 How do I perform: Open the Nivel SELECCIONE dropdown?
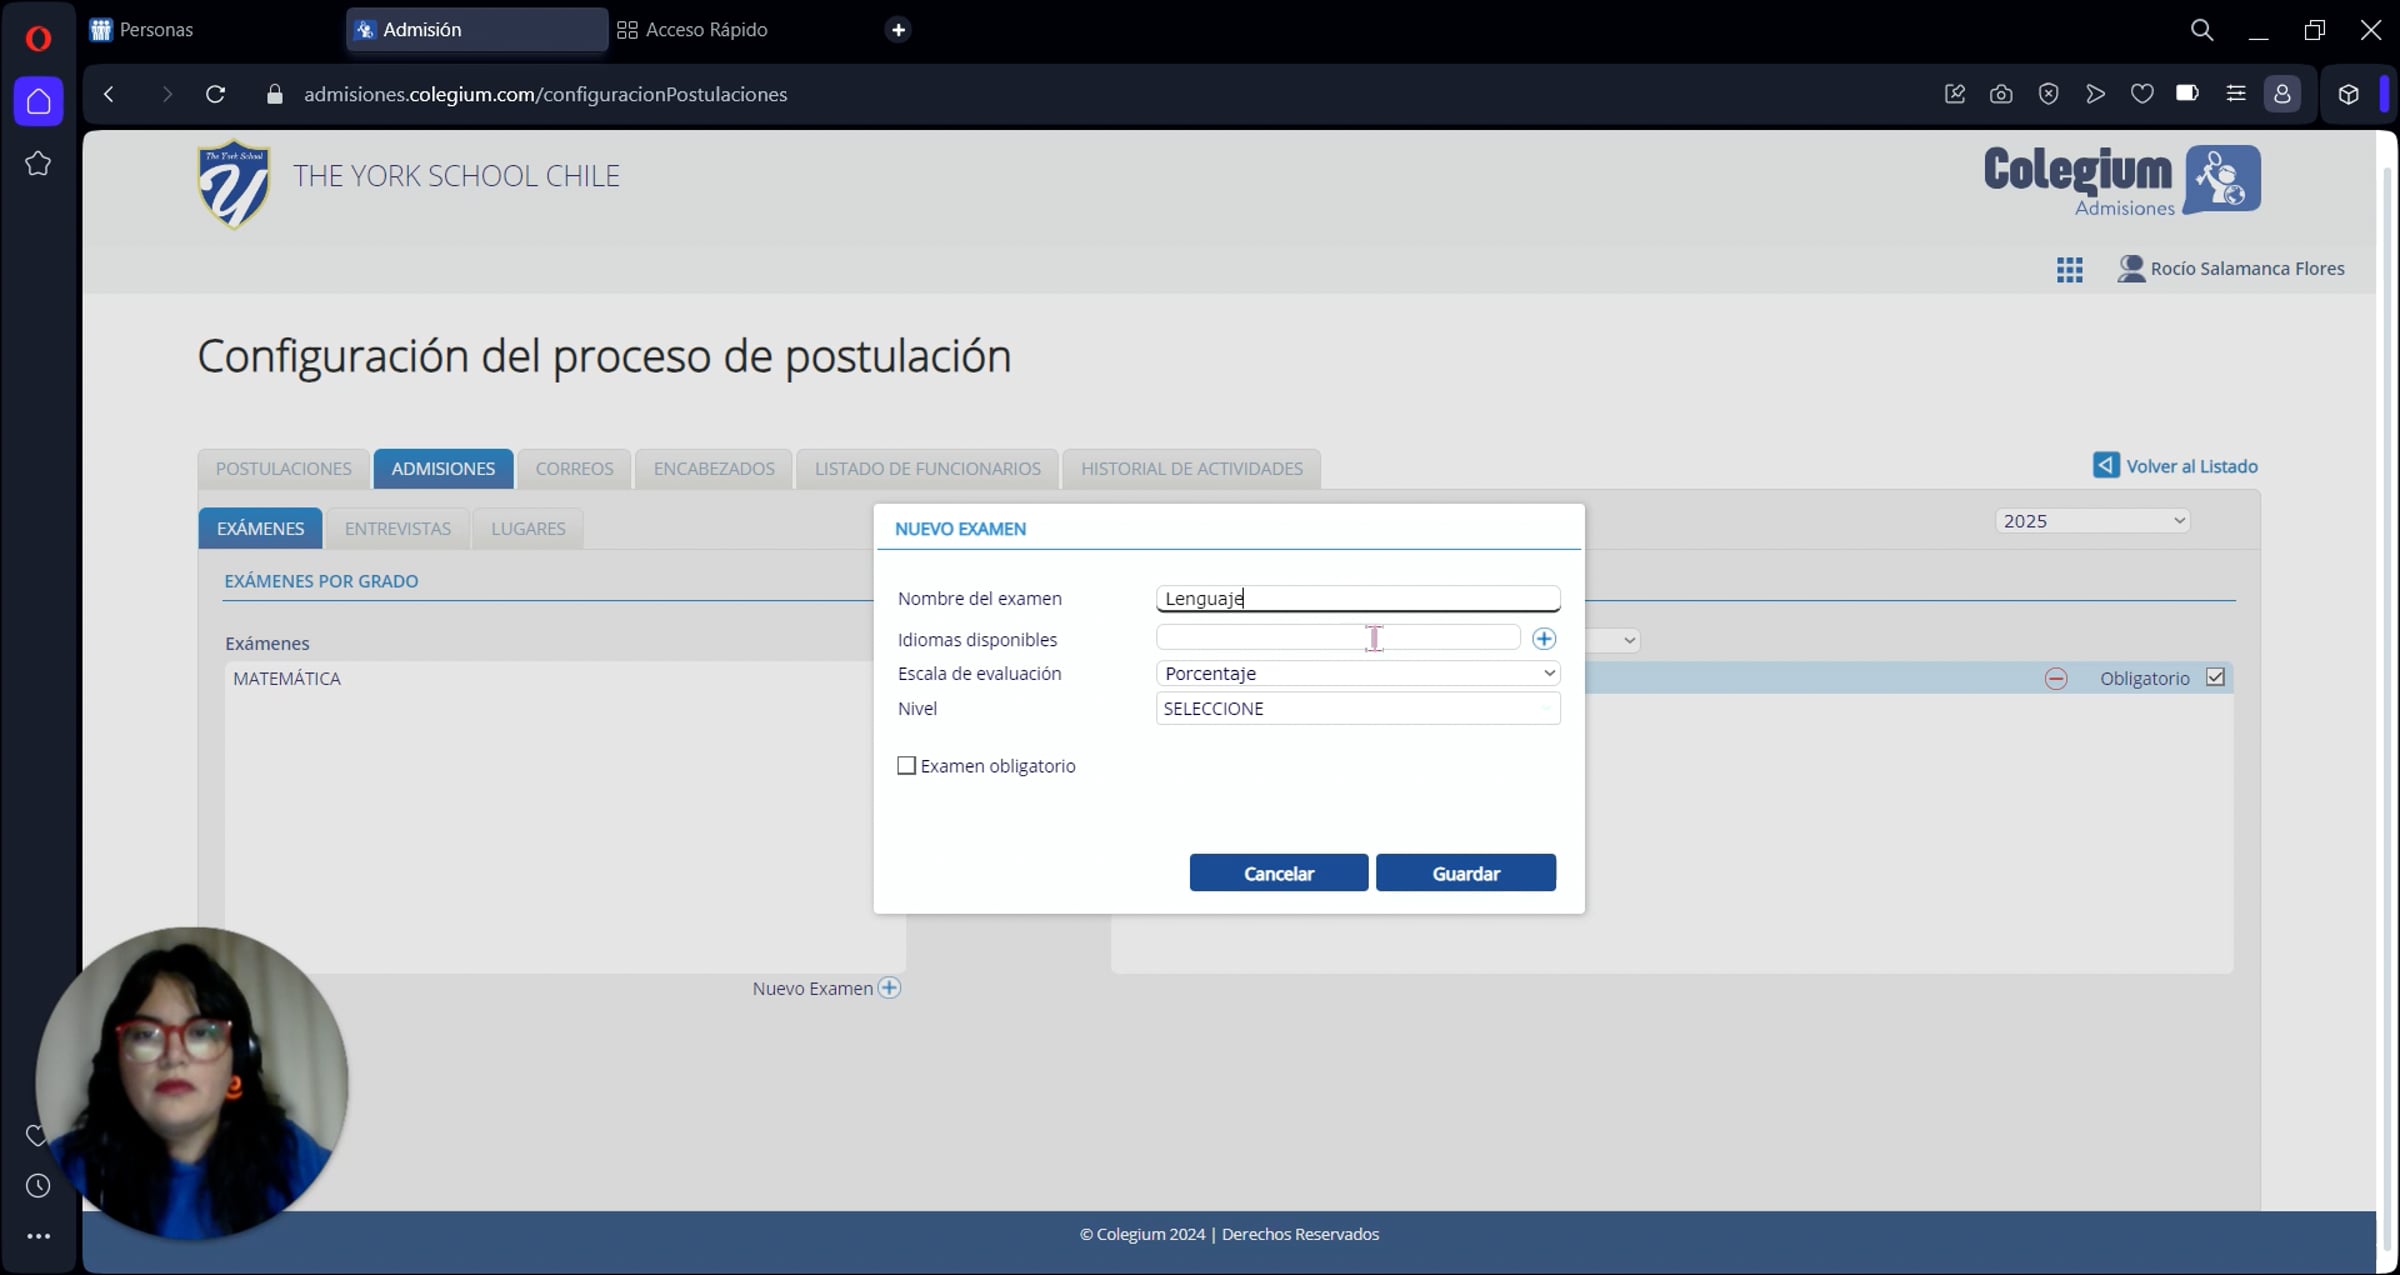pos(1357,709)
